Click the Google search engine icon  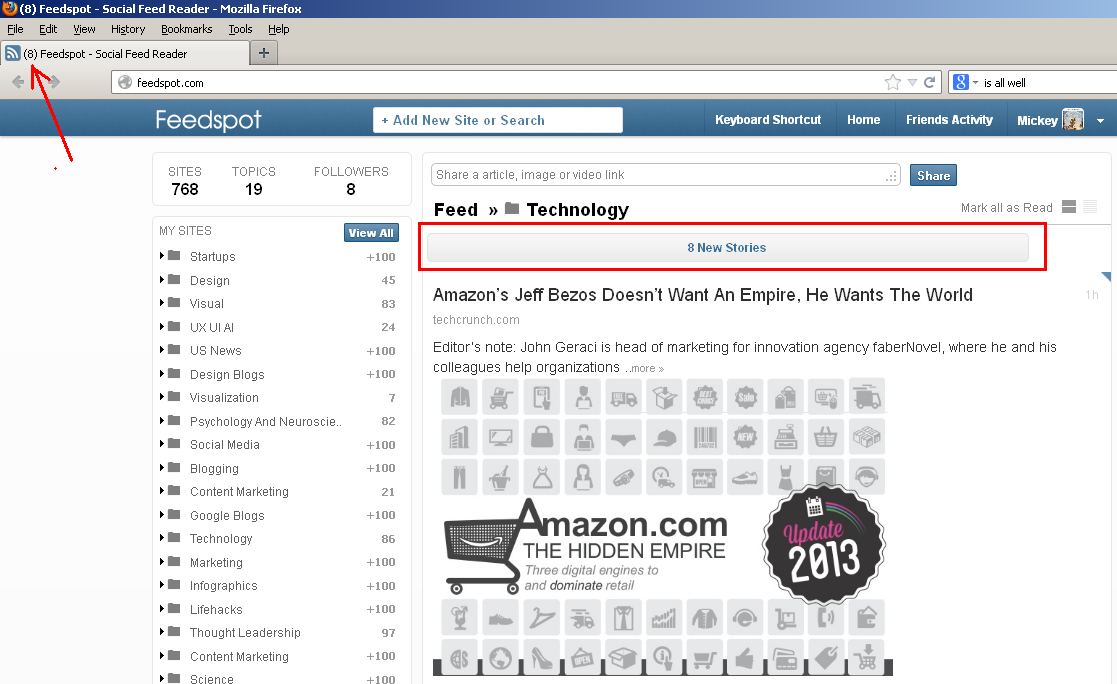coord(961,83)
